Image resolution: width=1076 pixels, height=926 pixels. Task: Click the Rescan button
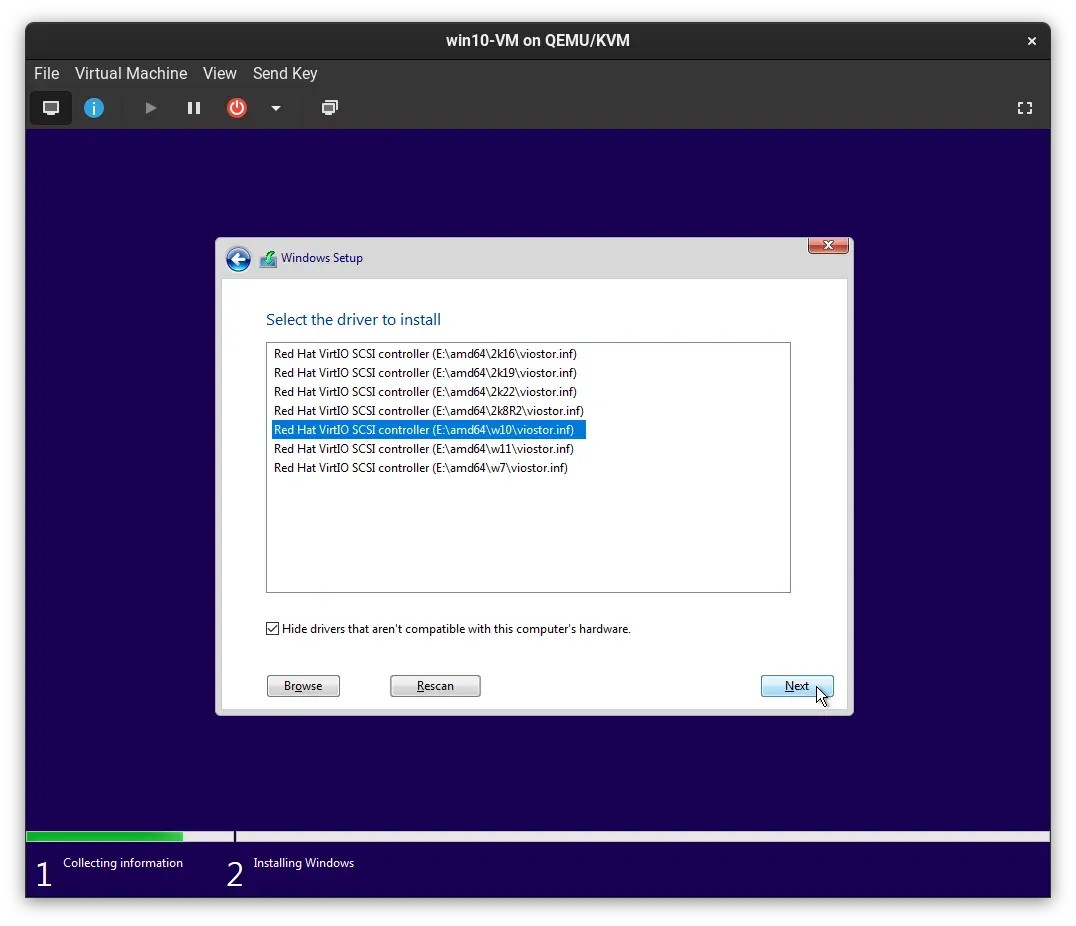pos(435,686)
